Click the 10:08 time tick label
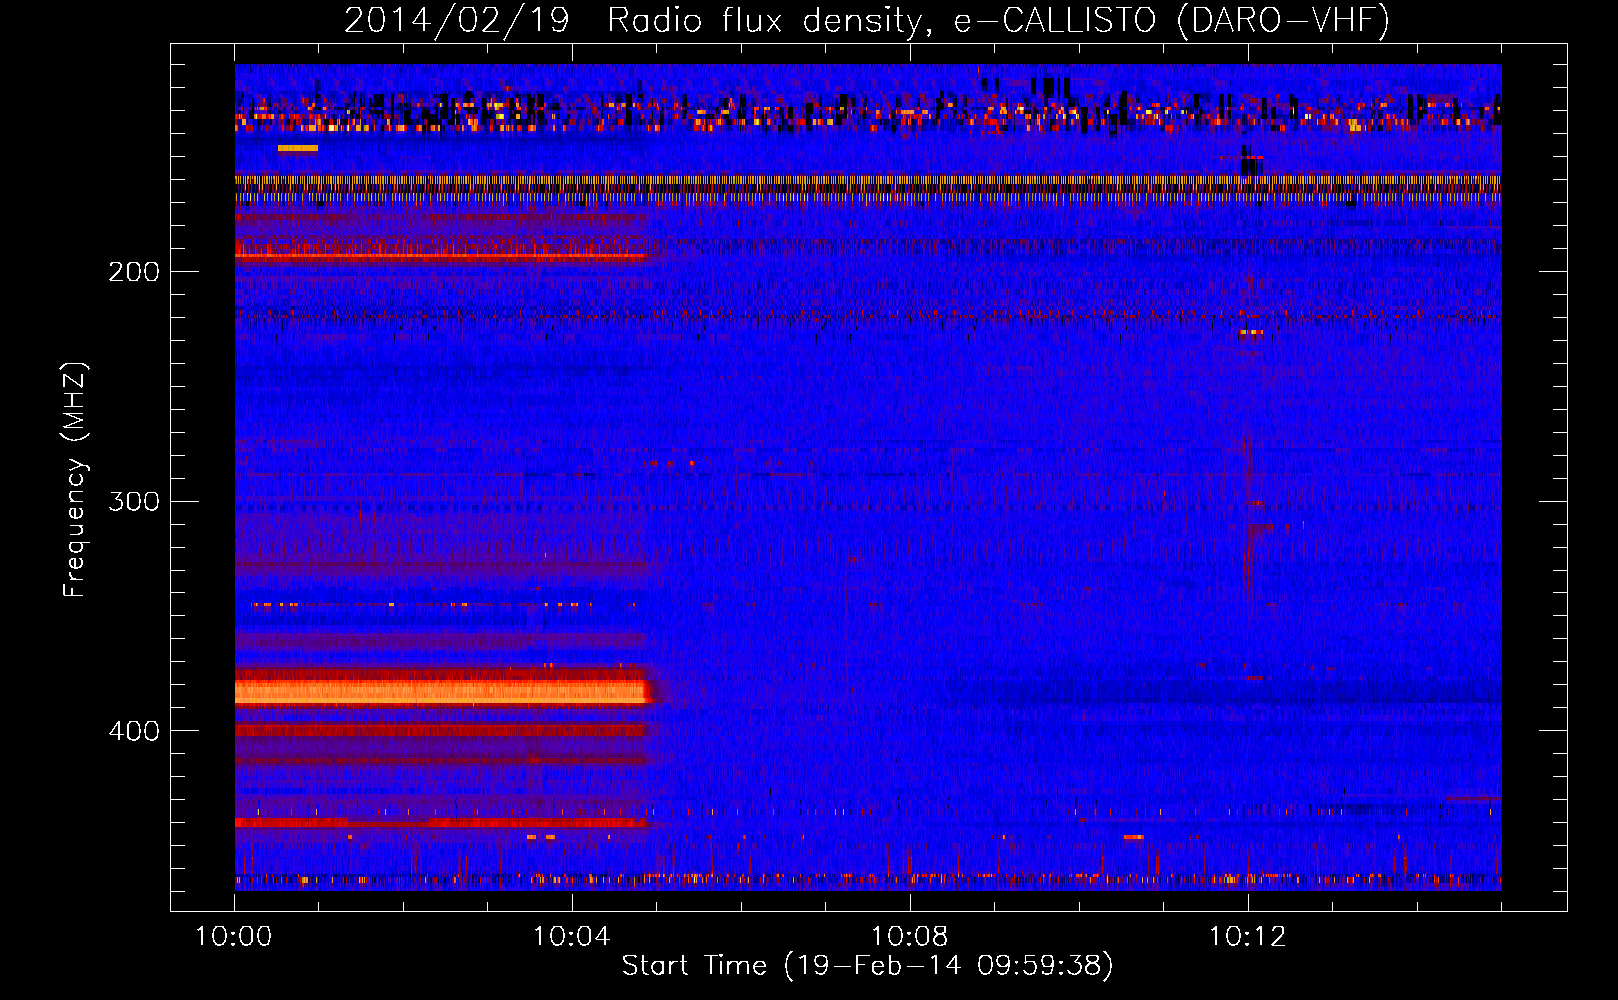1618x1000 pixels. tap(909, 937)
